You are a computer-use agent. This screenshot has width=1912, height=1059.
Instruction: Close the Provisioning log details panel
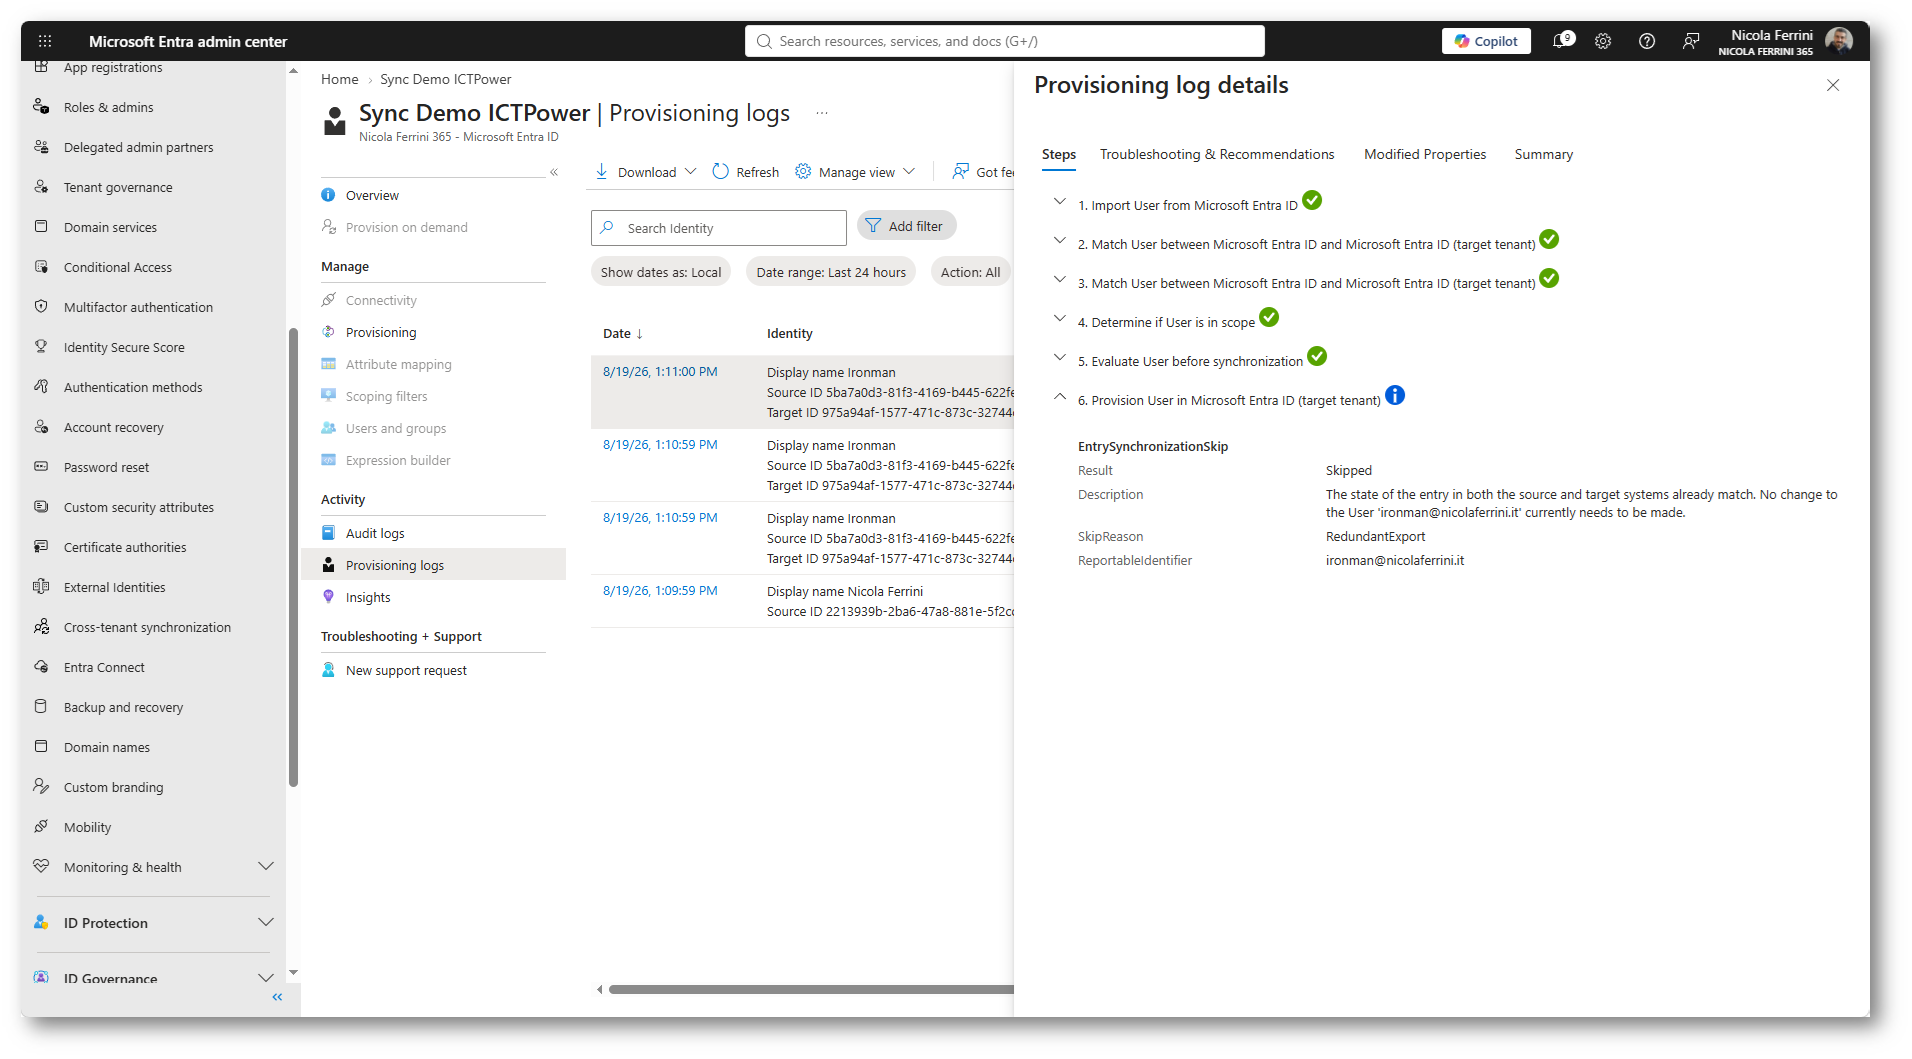click(1833, 85)
